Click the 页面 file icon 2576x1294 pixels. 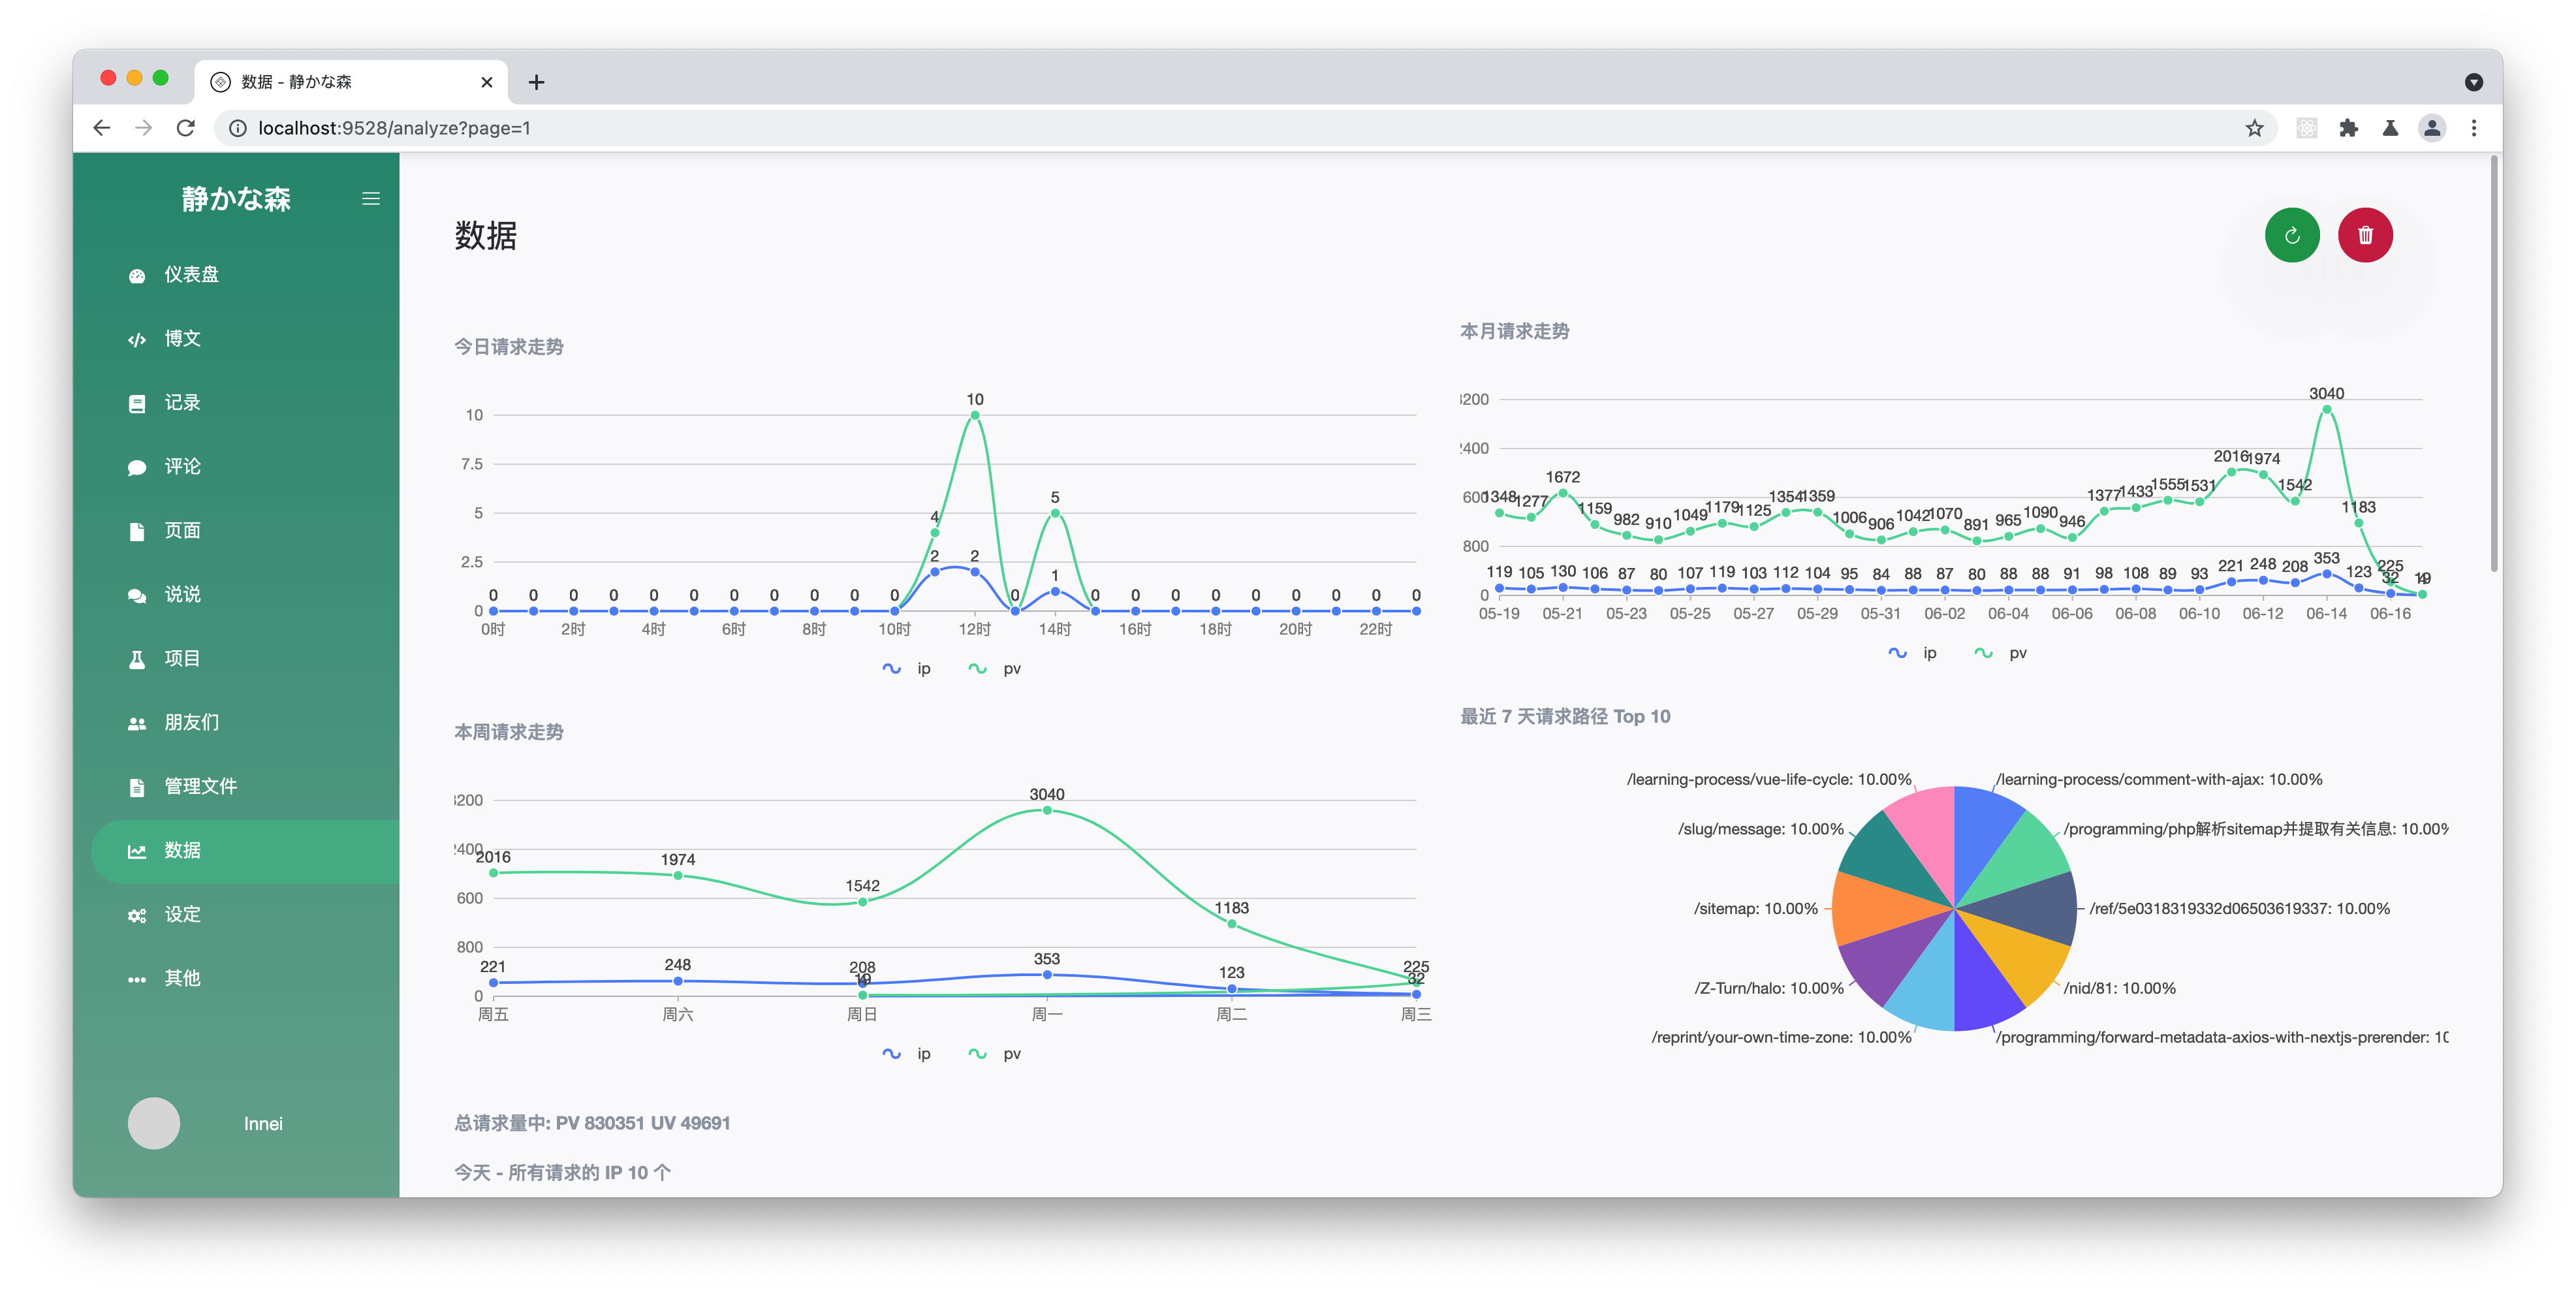tap(137, 531)
